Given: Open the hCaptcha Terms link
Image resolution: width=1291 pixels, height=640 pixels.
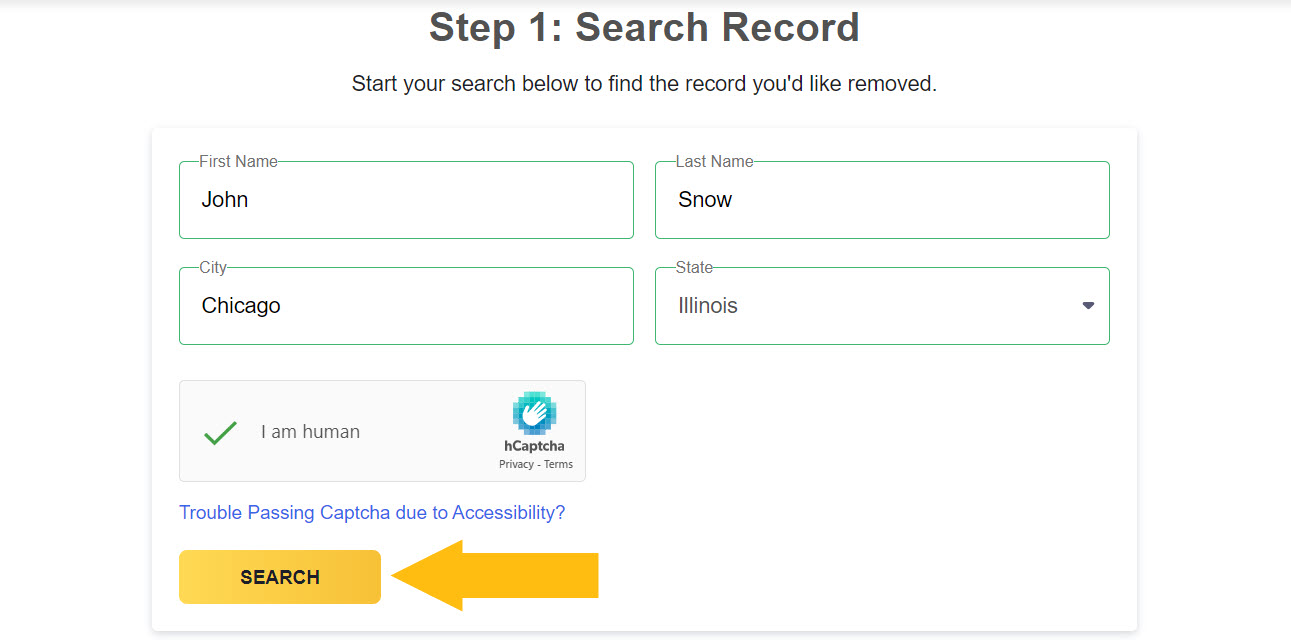Looking at the screenshot, I should coord(558,464).
